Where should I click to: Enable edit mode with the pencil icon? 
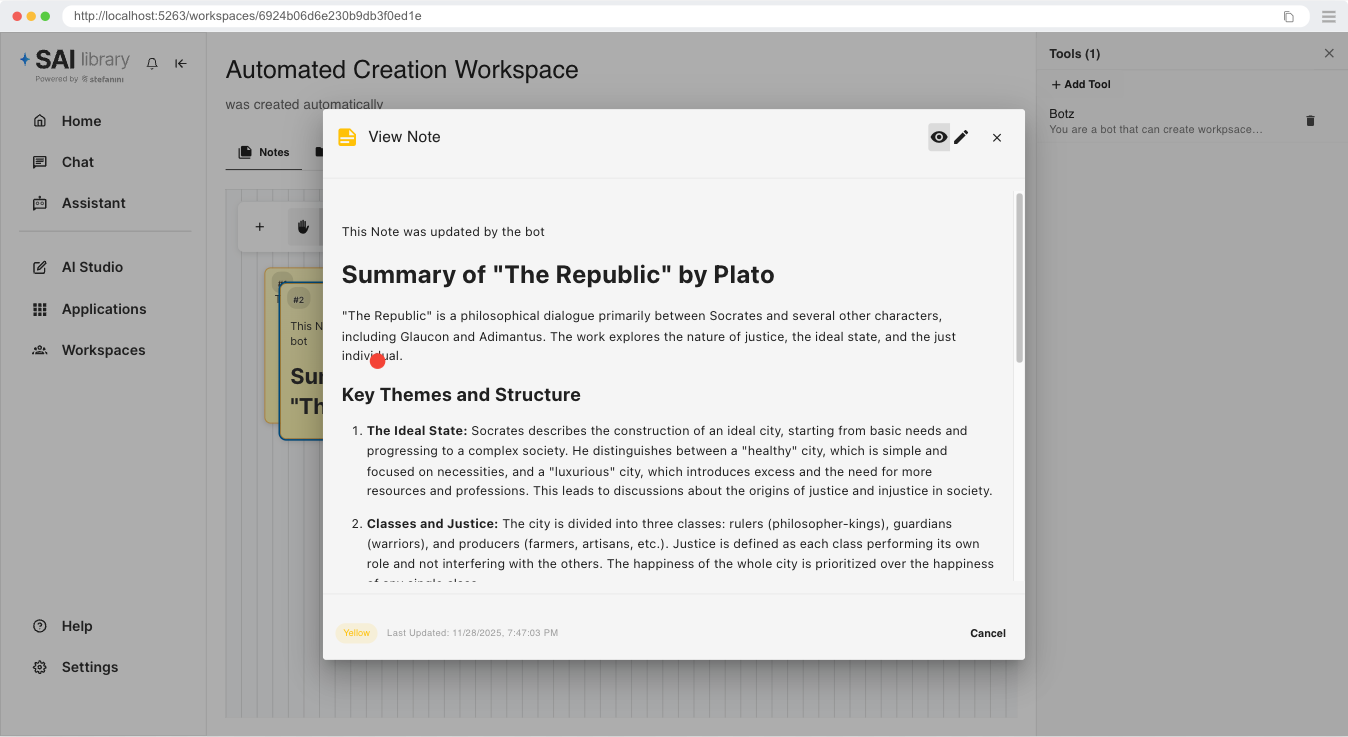(961, 137)
